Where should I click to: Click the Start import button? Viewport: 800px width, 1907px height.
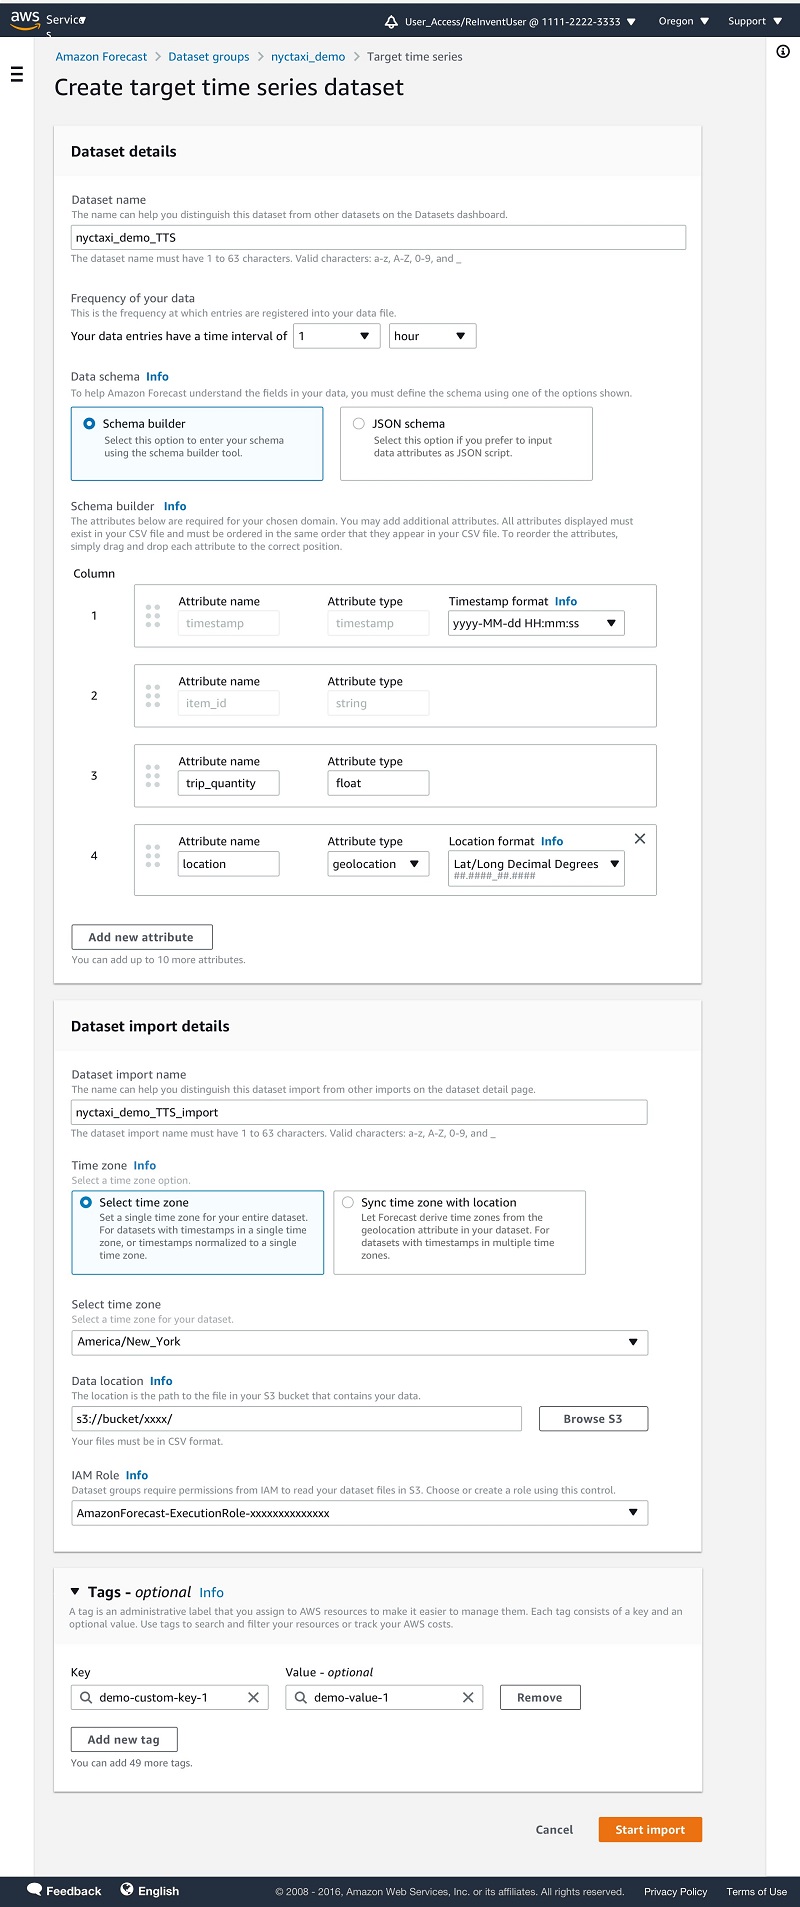coord(650,1829)
